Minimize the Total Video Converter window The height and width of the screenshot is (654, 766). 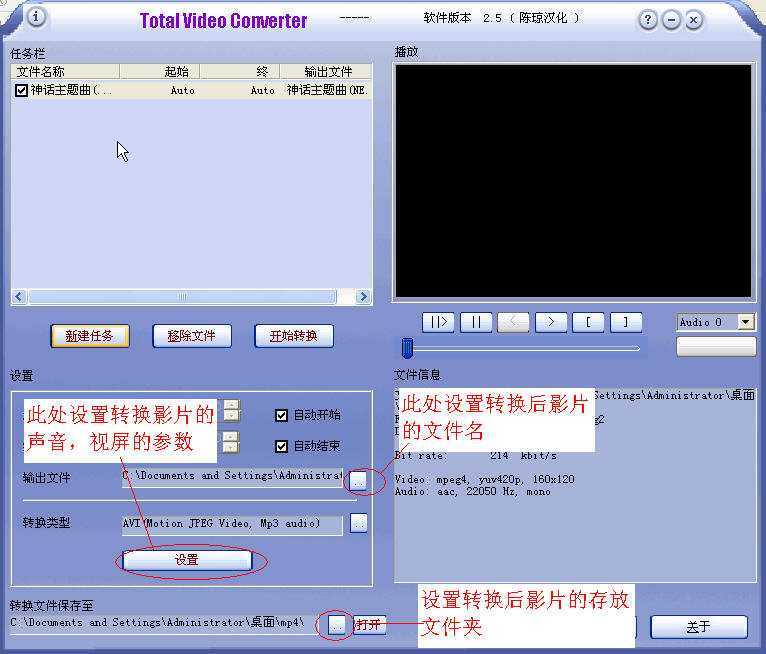click(671, 20)
